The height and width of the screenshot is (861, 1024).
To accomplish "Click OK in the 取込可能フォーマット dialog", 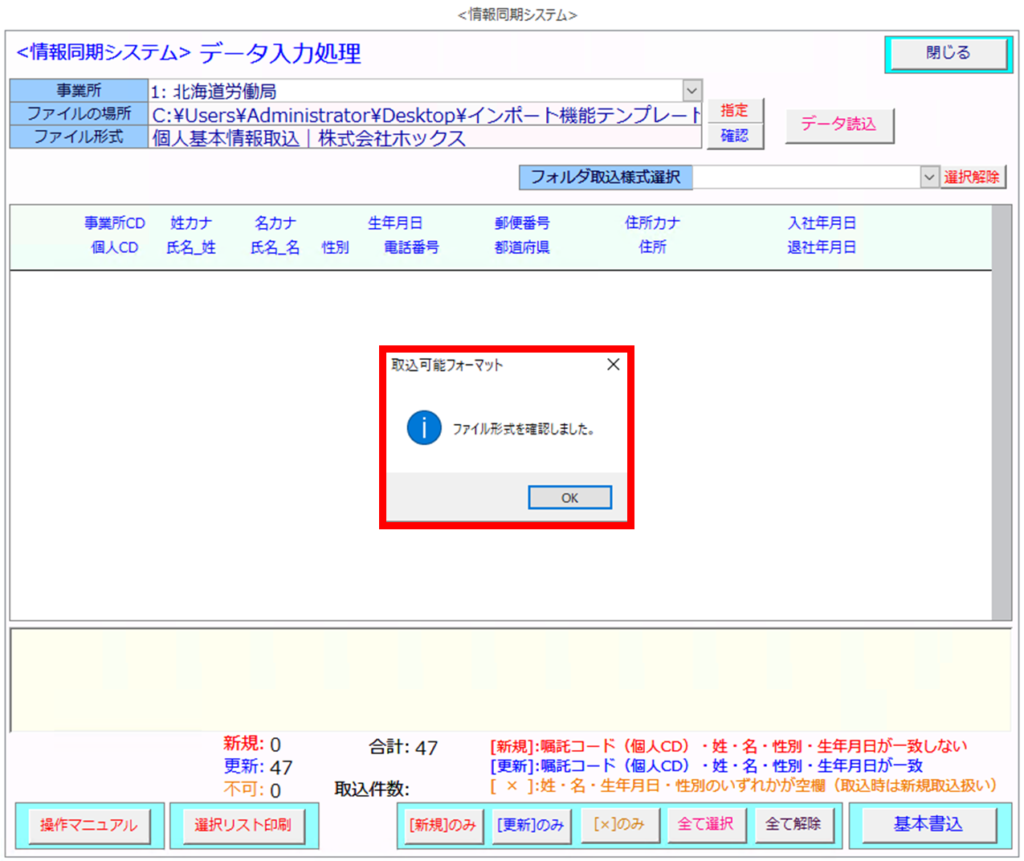I will (569, 498).
